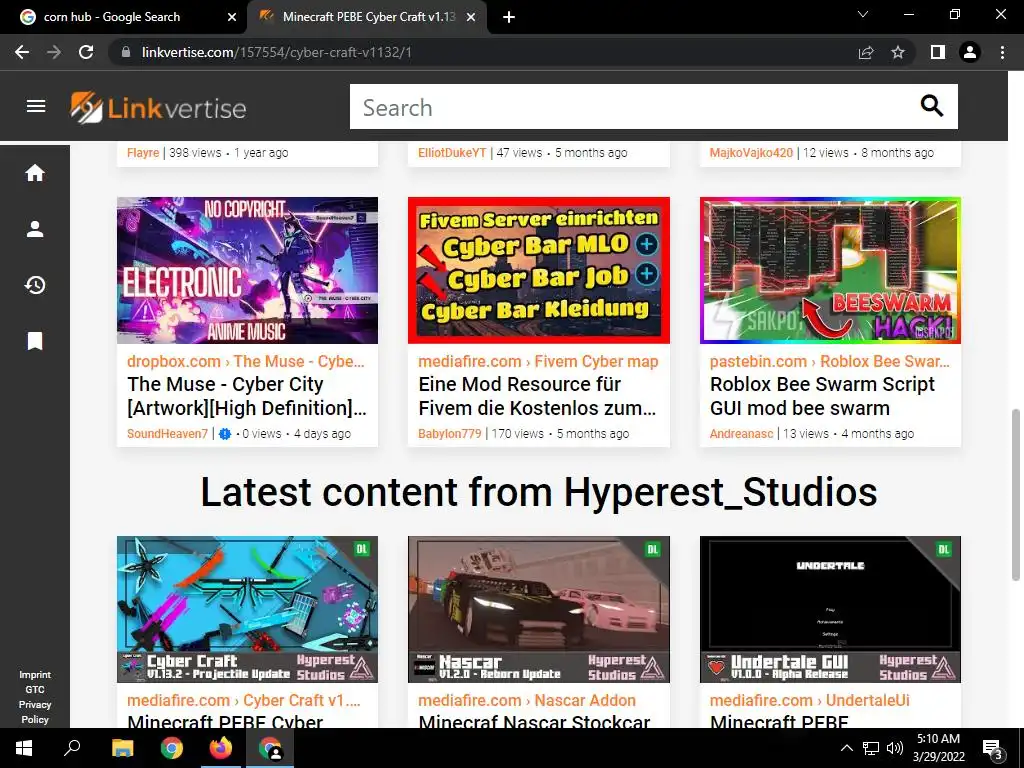Close the corn hub Google Search tab
The width and height of the screenshot is (1024, 768).
[x=232, y=18]
